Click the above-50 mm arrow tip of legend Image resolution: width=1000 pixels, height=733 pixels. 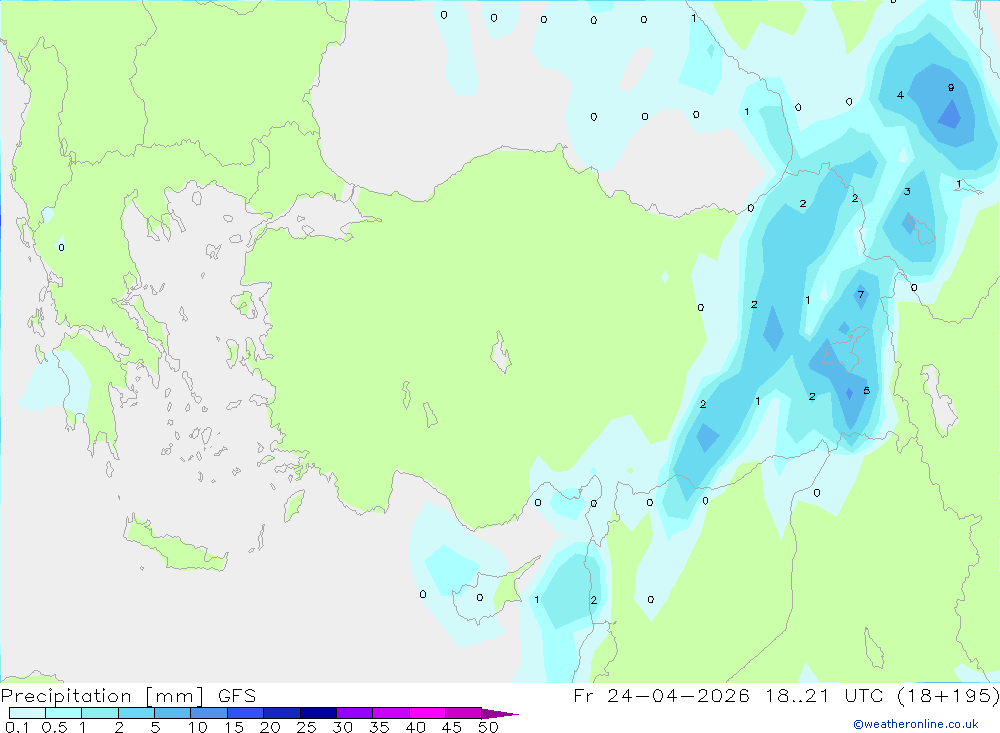(x=500, y=713)
